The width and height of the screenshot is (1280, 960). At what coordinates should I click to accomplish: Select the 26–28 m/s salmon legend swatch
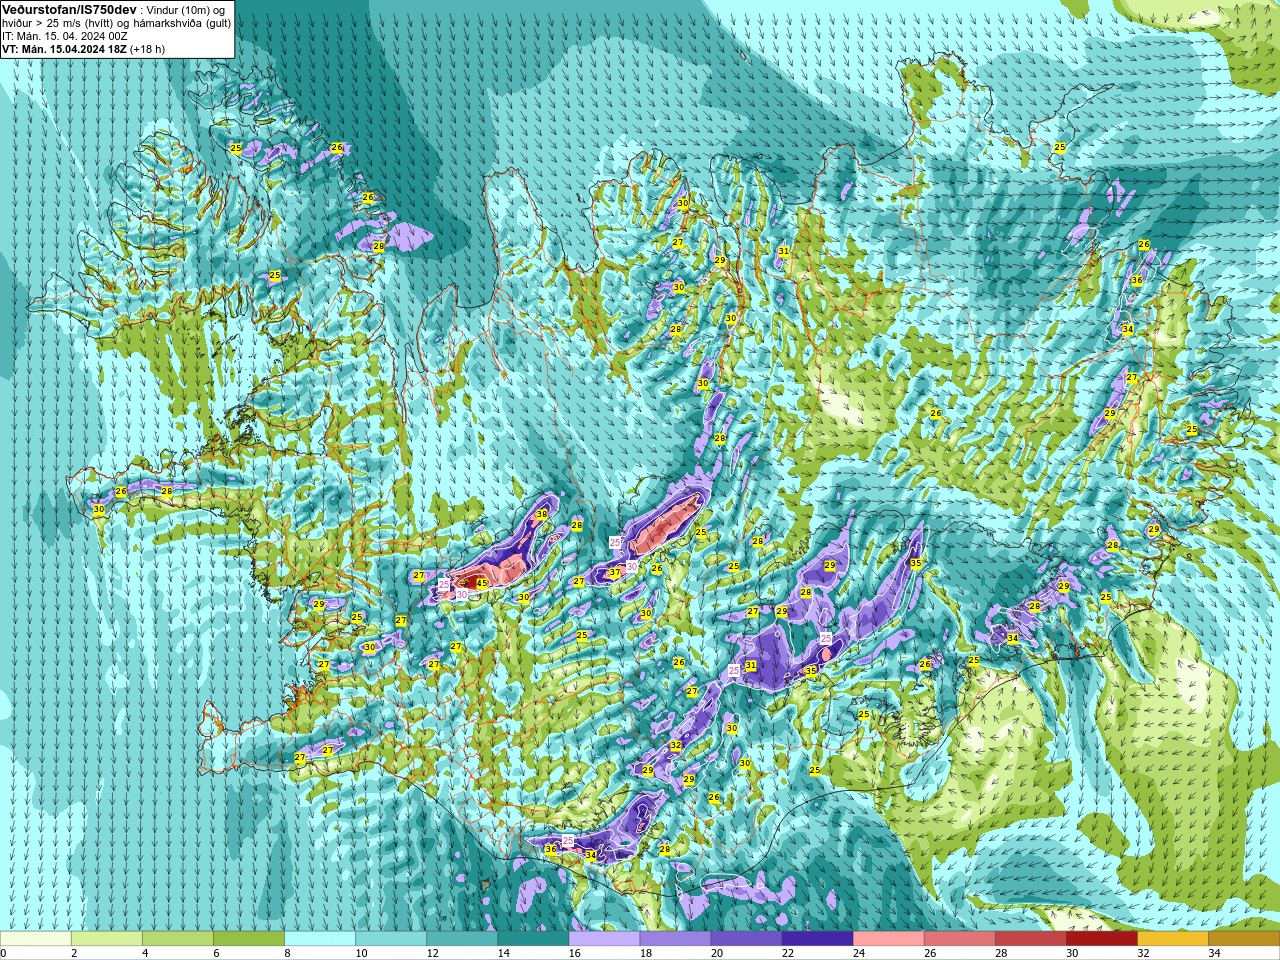coord(959,939)
